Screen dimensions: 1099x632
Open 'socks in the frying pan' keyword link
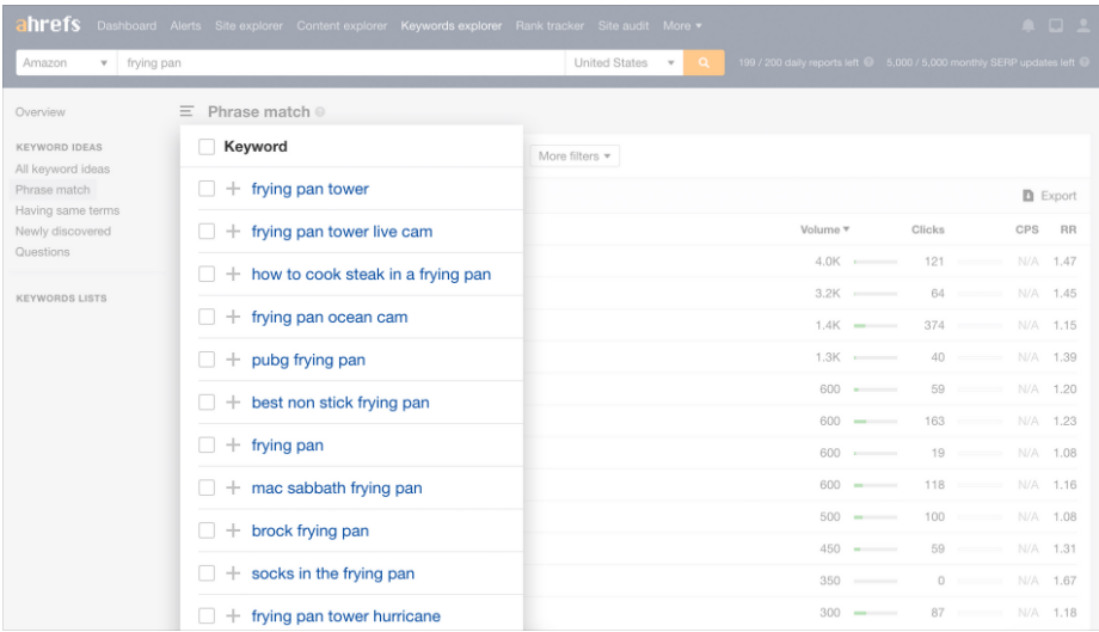click(x=333, y=574)
